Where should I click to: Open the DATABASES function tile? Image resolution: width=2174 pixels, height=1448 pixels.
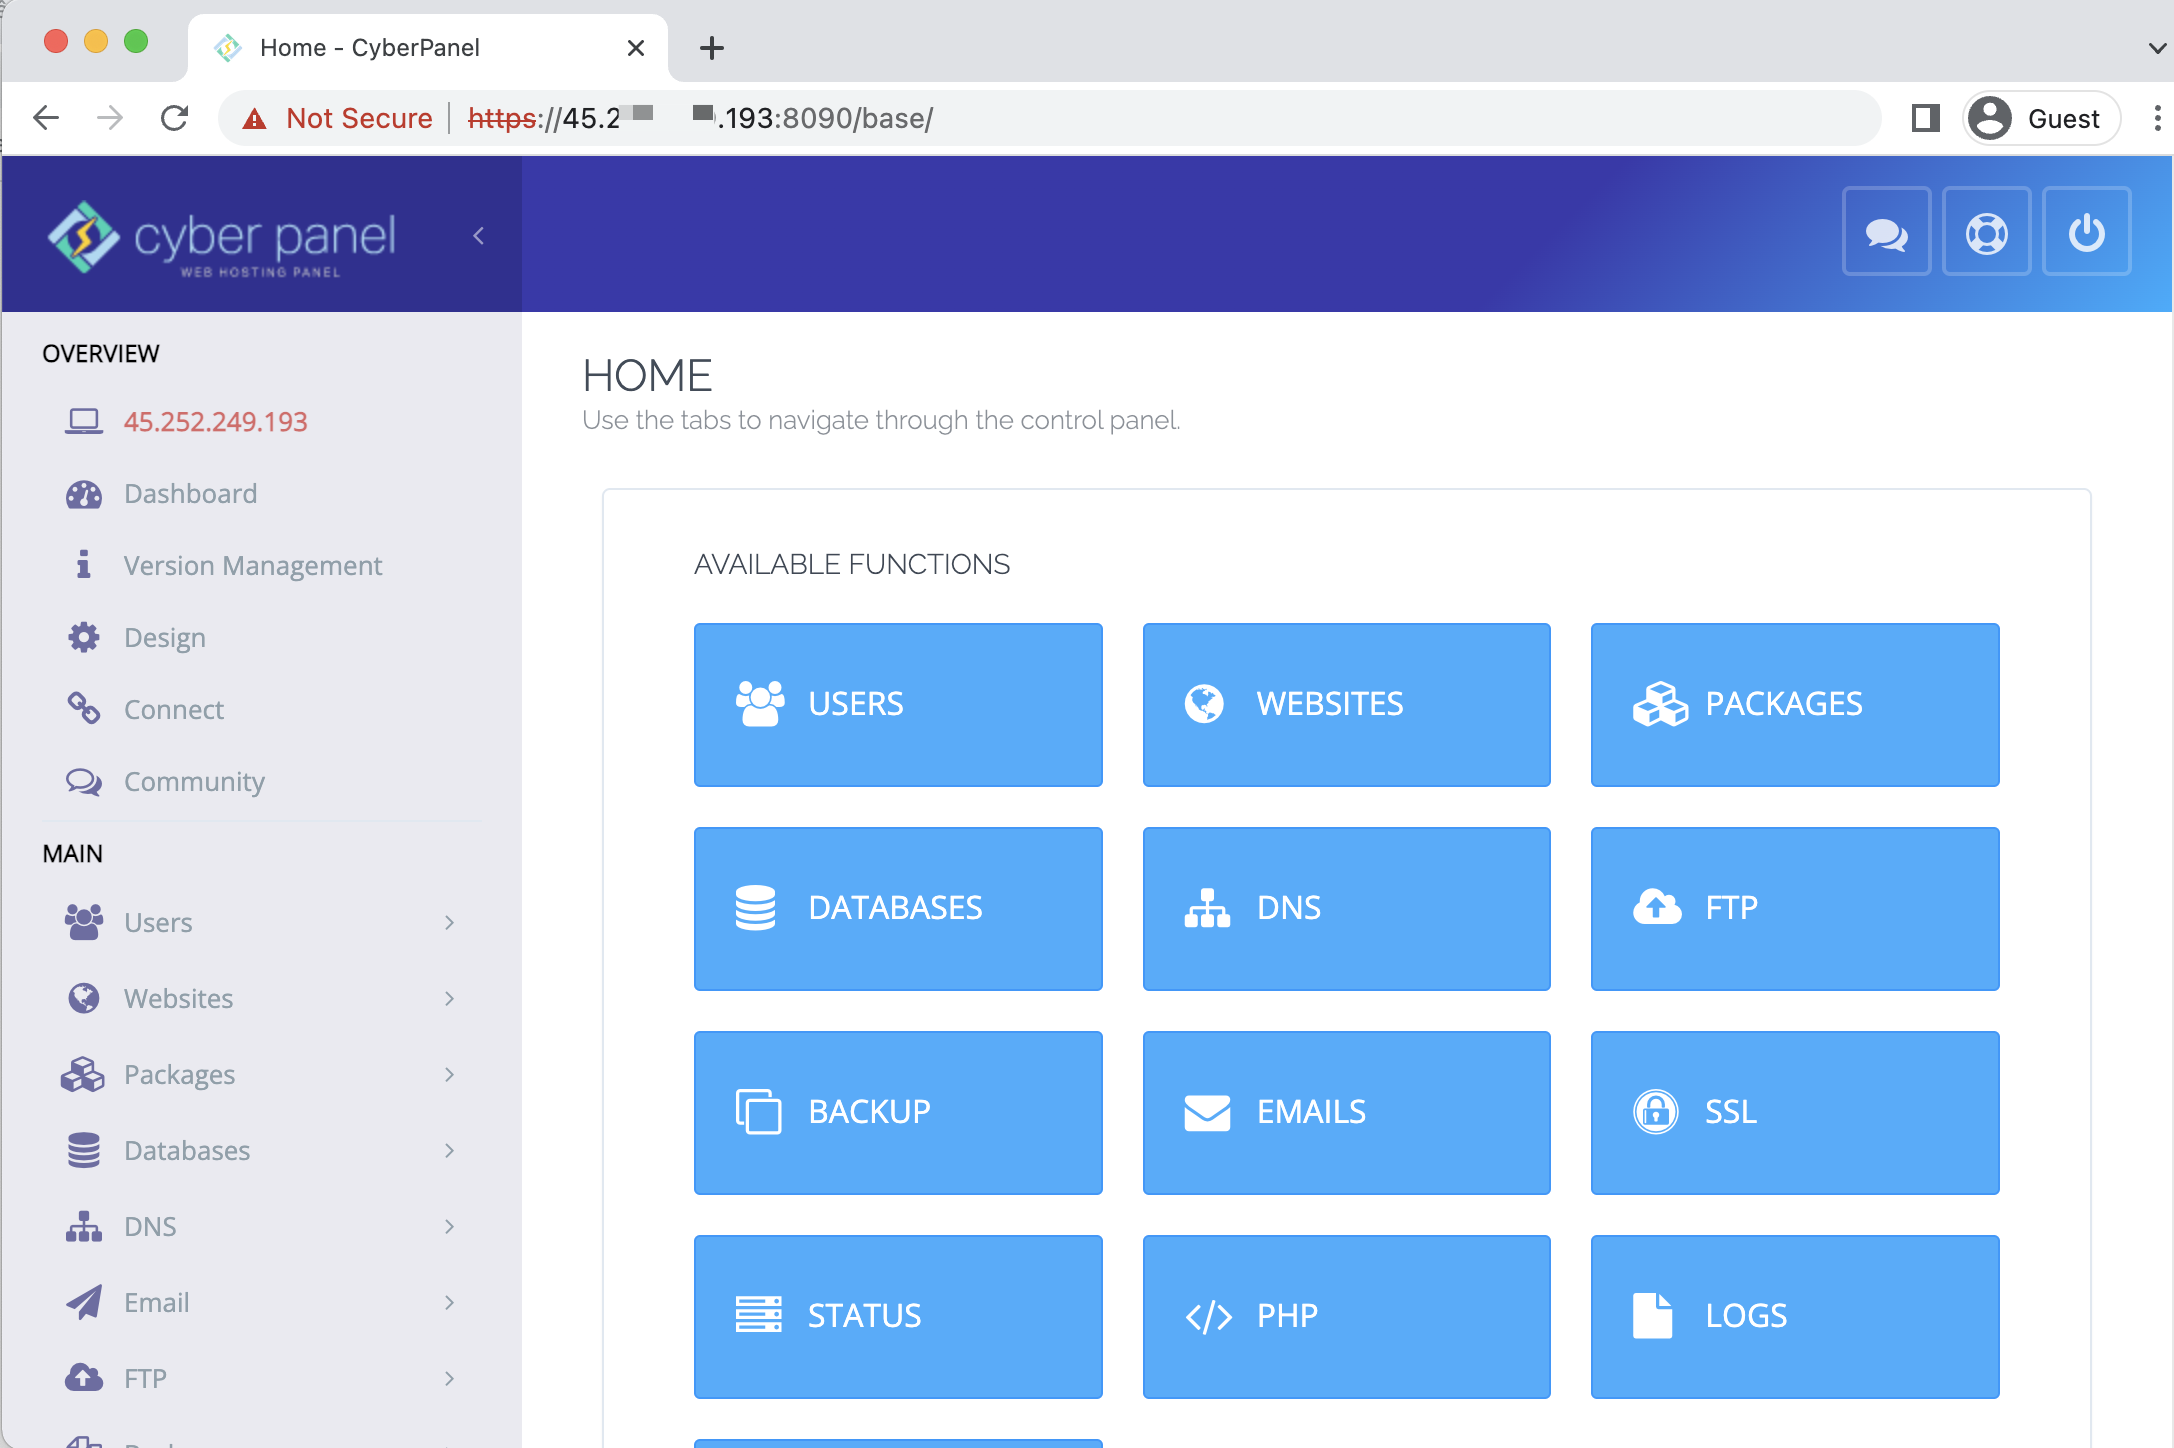click(898, 909)
